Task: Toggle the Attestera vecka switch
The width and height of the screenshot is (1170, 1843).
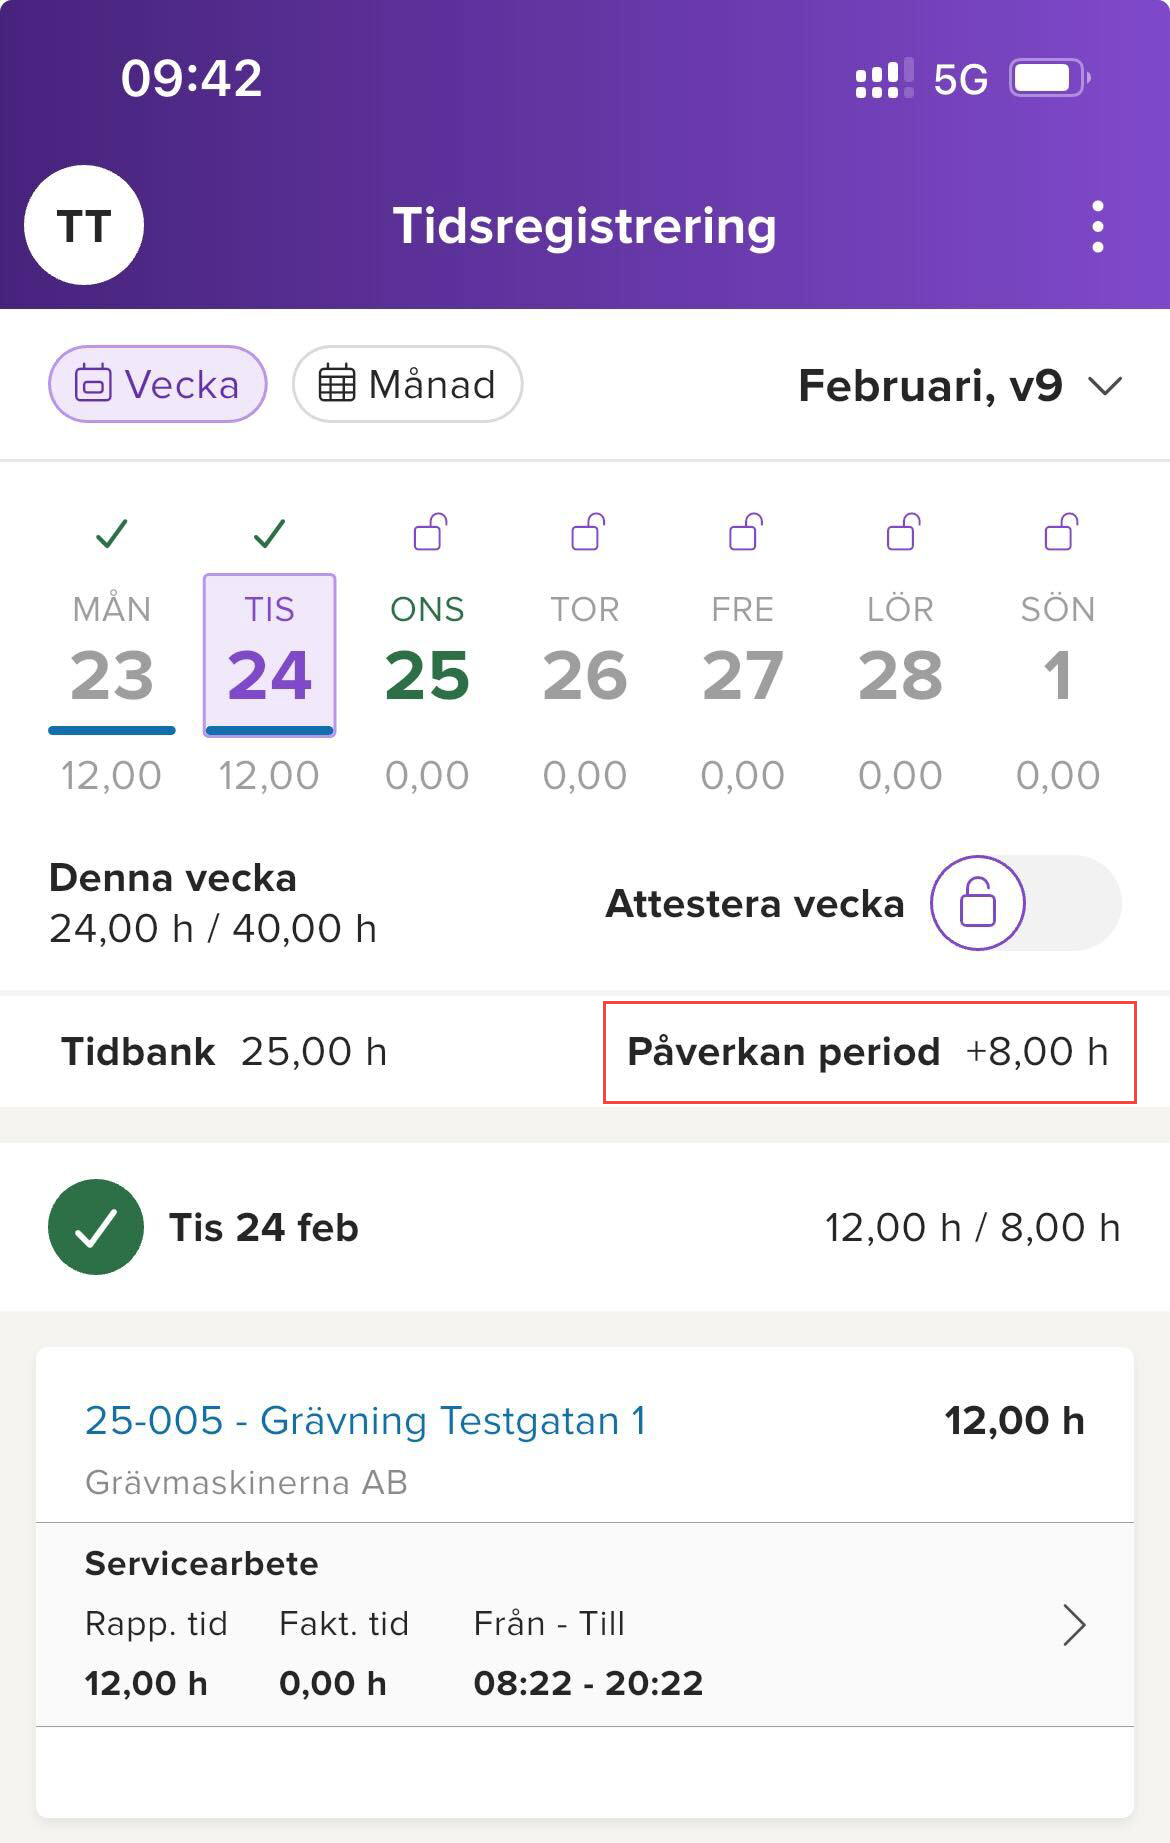Action: click(x=1025, y=903)
